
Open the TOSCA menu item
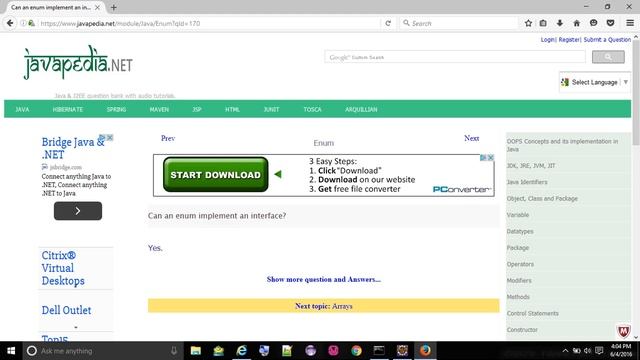(312, 109)
